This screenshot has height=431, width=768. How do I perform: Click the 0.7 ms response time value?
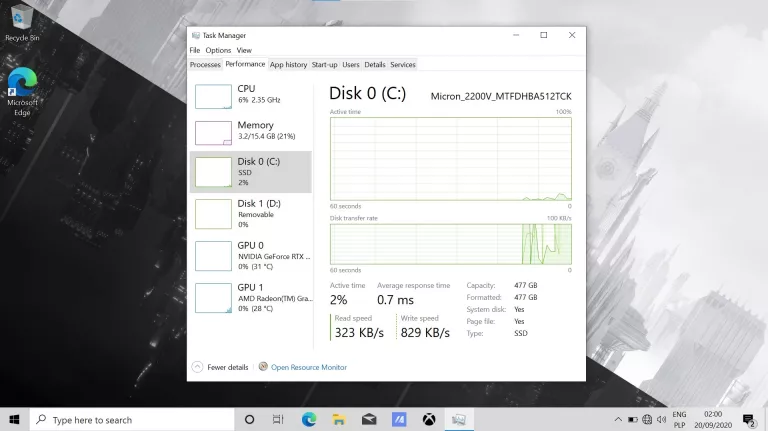[395, 300]
